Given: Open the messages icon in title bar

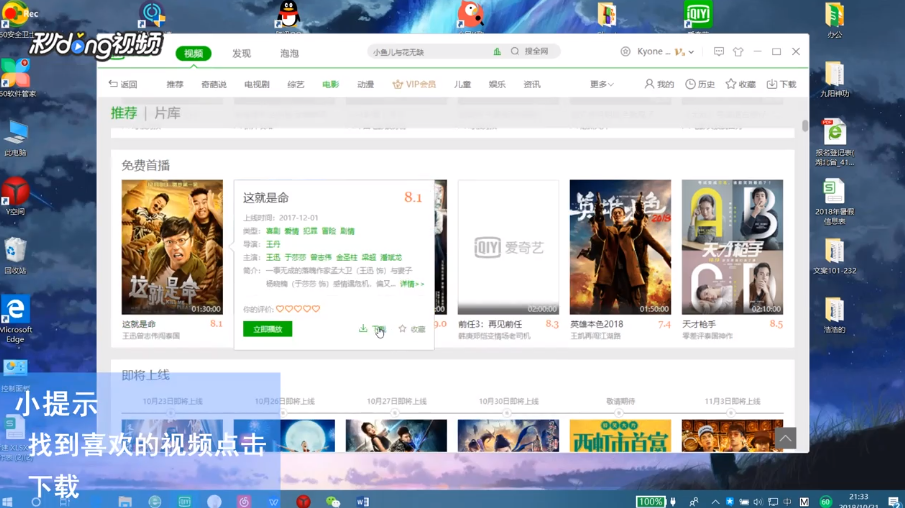Looking at the screenshot, I should (x=719, y=51).
